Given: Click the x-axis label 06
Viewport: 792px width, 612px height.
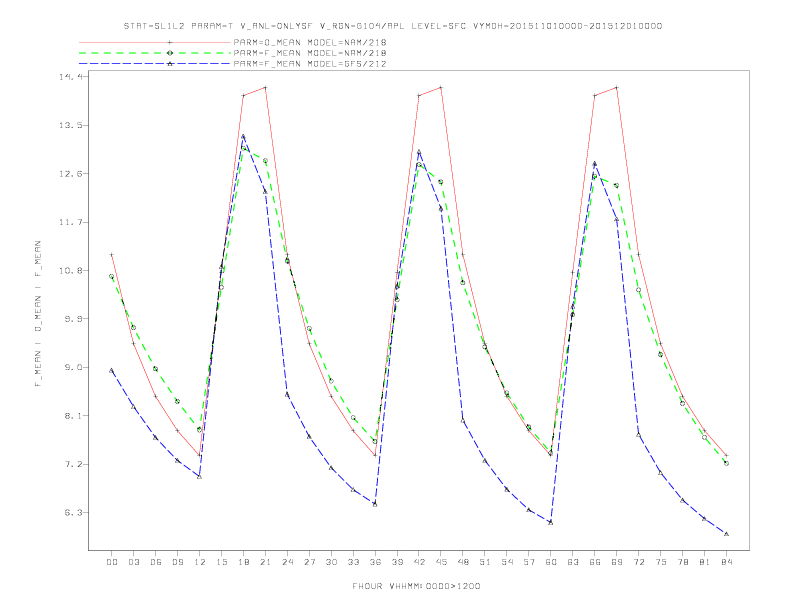Looking at the screenshot, I should tap(156, 562).
